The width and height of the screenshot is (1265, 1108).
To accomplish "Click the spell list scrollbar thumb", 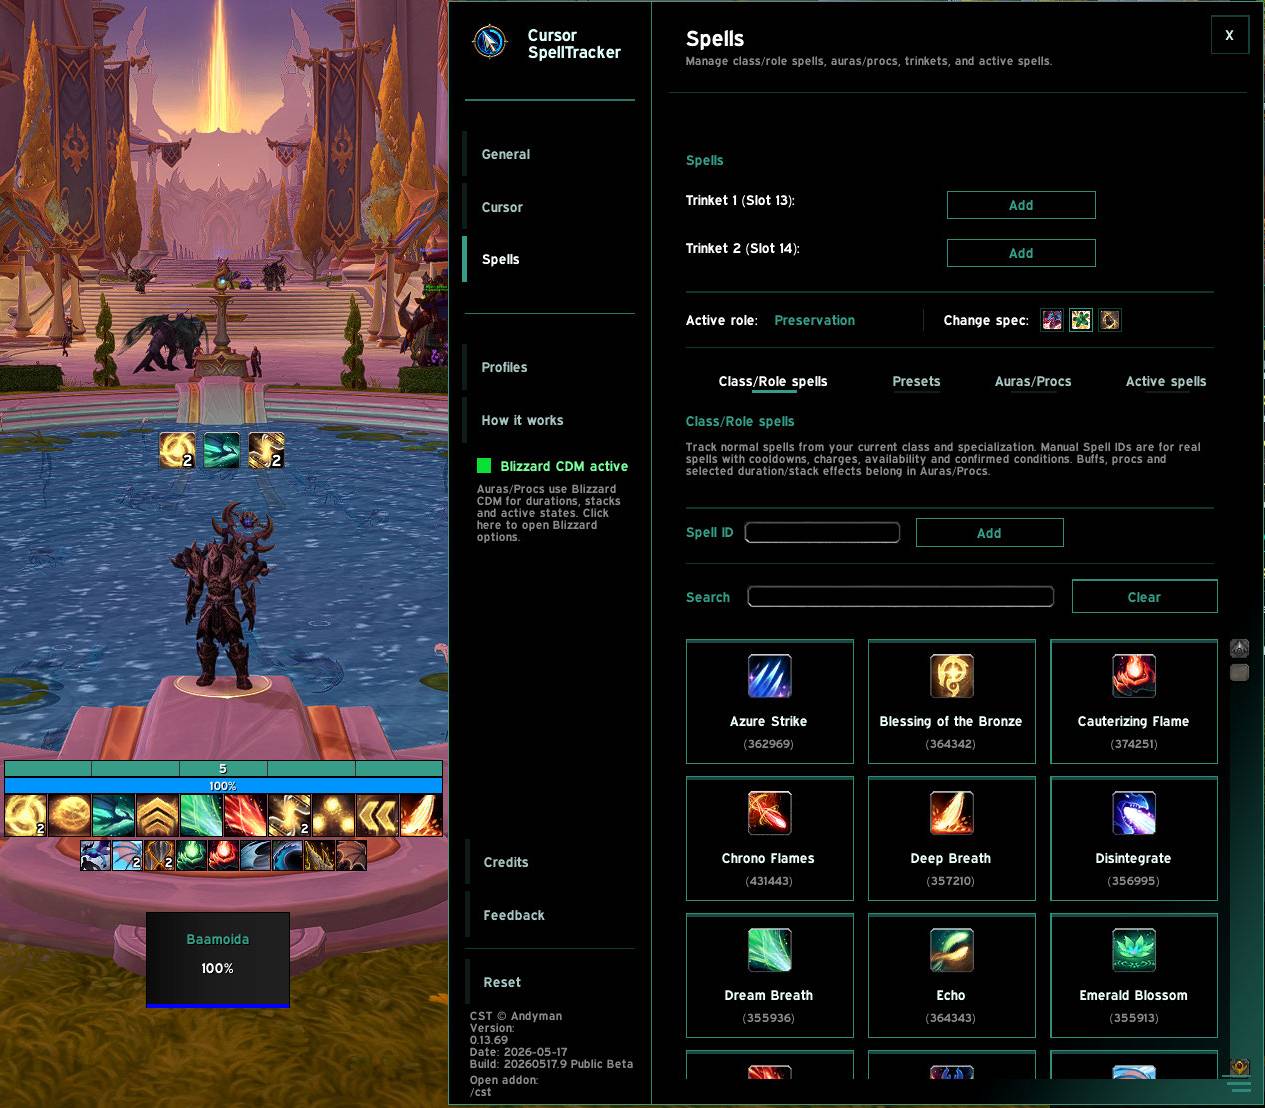I will (1239, 673).
